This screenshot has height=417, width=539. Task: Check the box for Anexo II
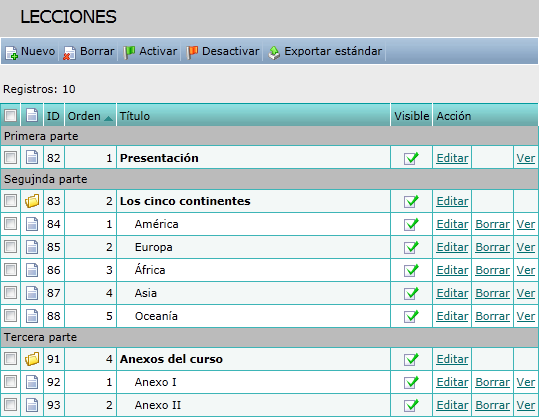click(x=10, y=405)
